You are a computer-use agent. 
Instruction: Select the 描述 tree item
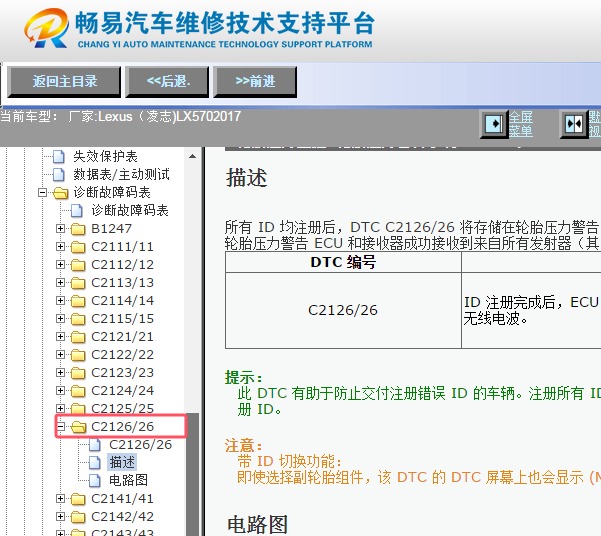pos(122,462)
